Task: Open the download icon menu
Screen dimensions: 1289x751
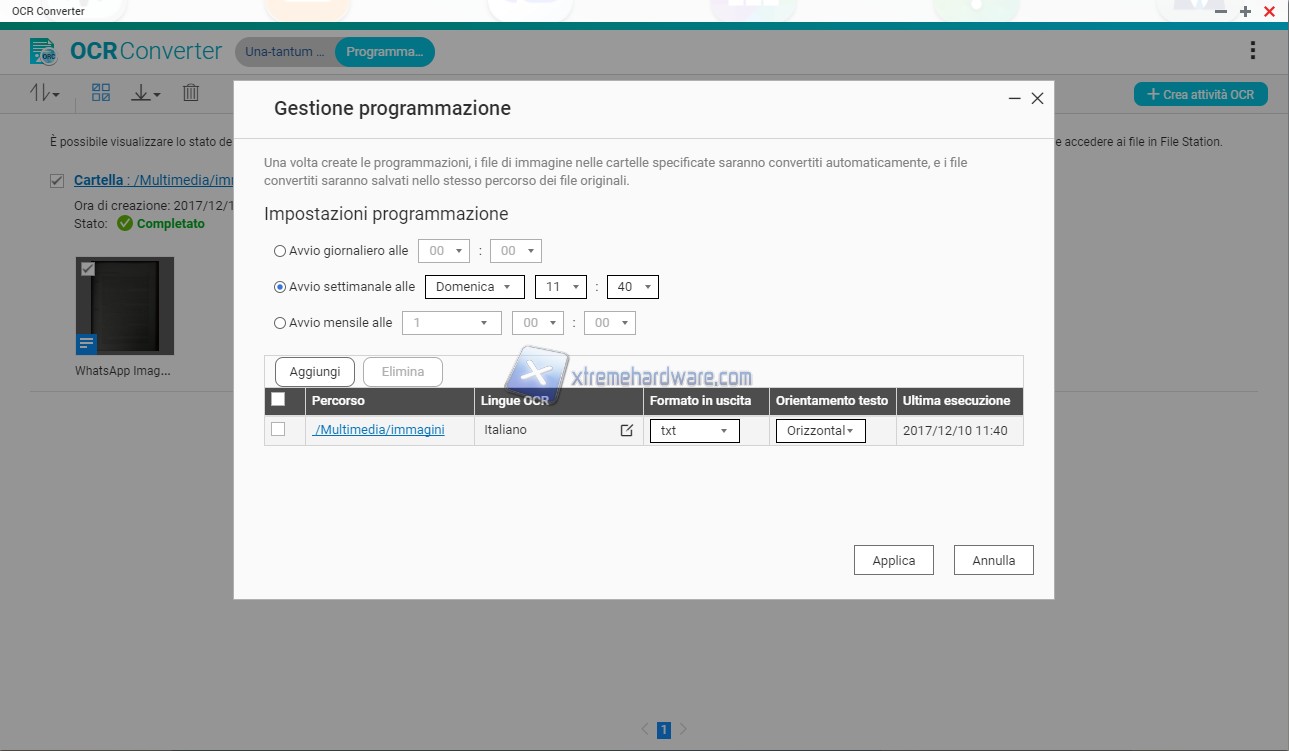Action: [146, 93]
